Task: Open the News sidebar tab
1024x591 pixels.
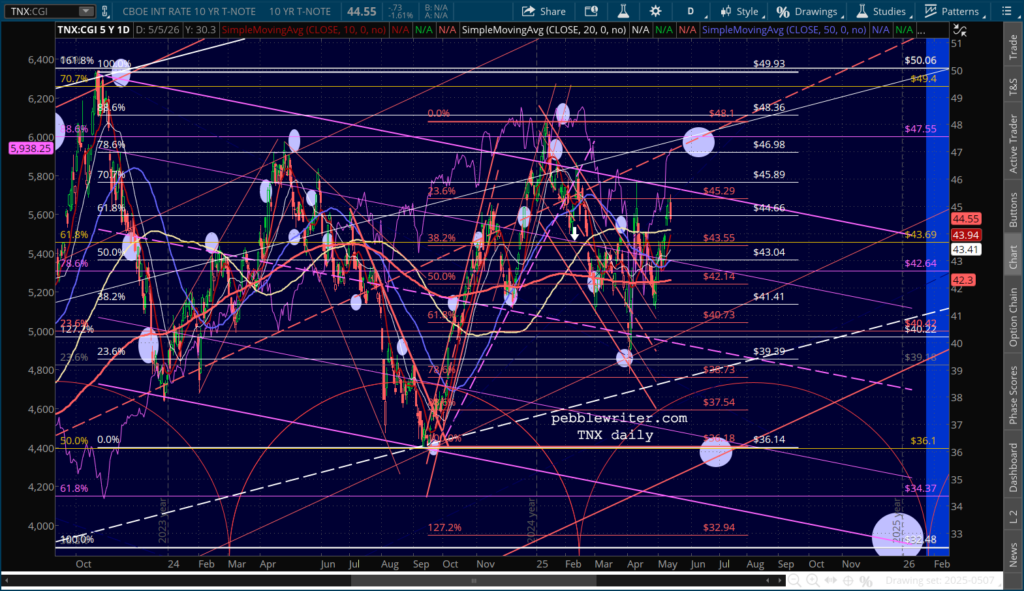Action: click(x=1013, y=554)
